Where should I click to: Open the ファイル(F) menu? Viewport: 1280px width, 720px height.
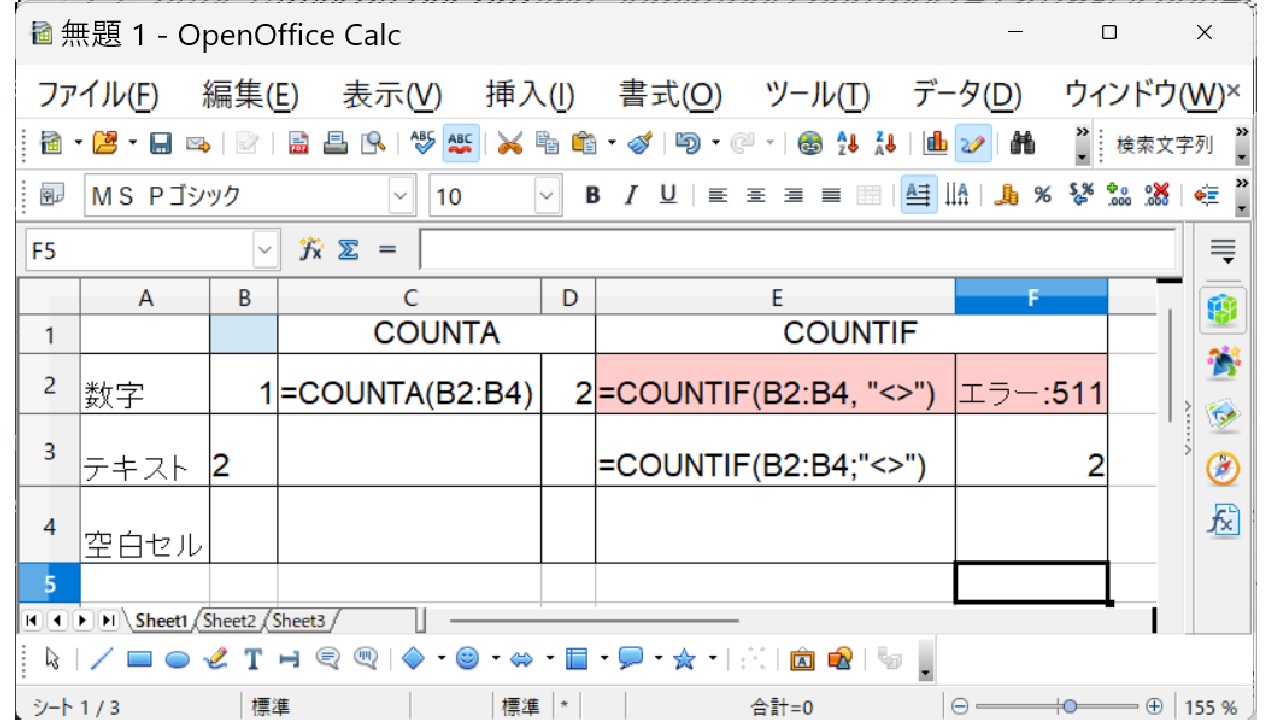(x=97, y=96)
